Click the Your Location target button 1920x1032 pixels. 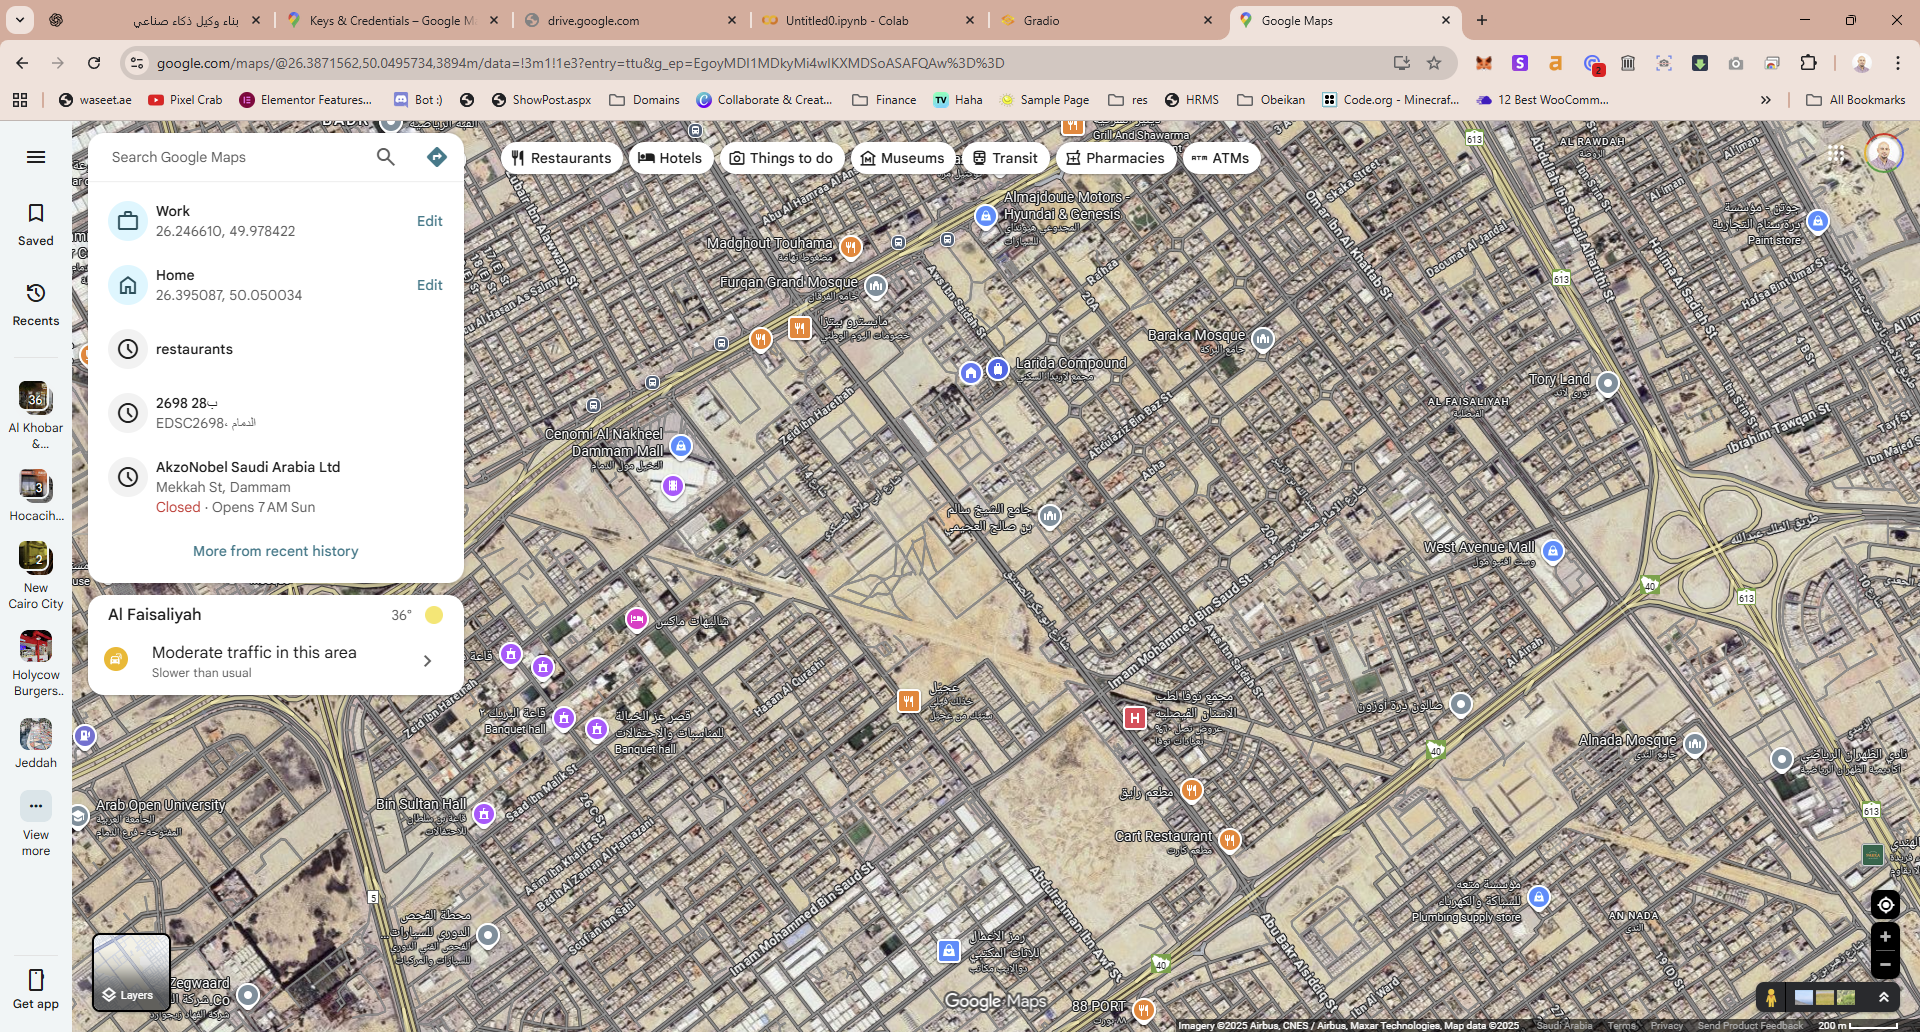point(1885,905)
